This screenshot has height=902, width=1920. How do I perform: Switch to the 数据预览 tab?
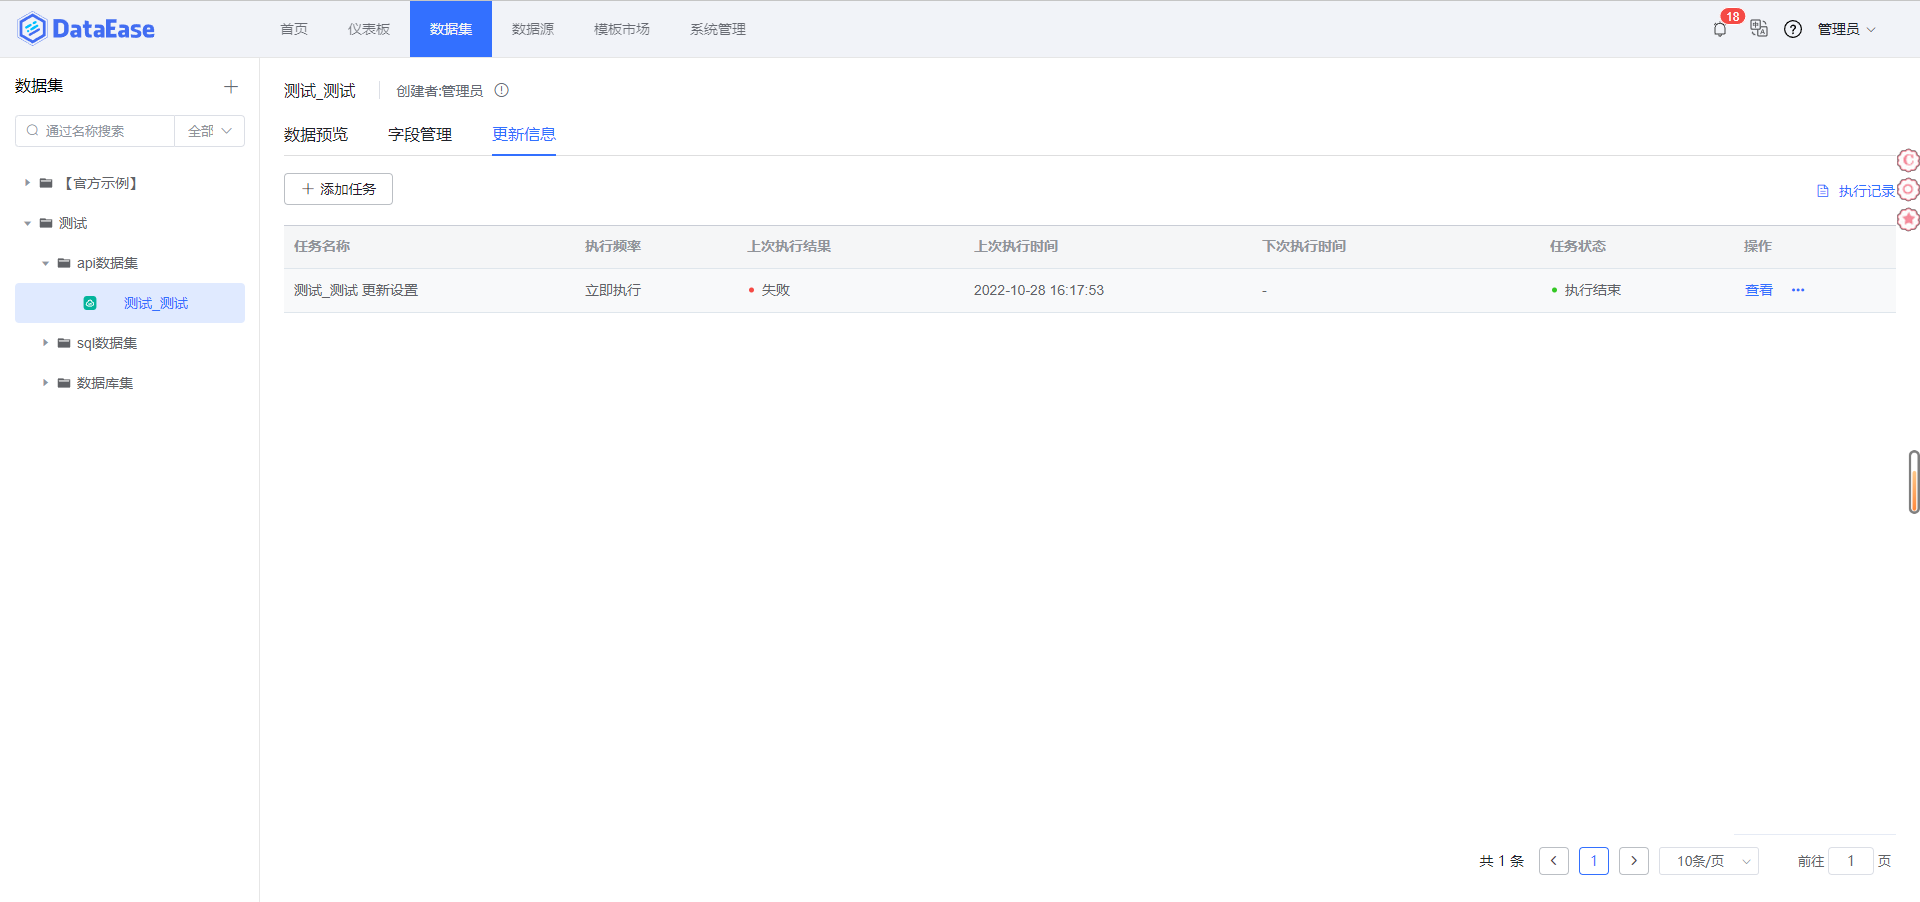click(x=316, y=135)
